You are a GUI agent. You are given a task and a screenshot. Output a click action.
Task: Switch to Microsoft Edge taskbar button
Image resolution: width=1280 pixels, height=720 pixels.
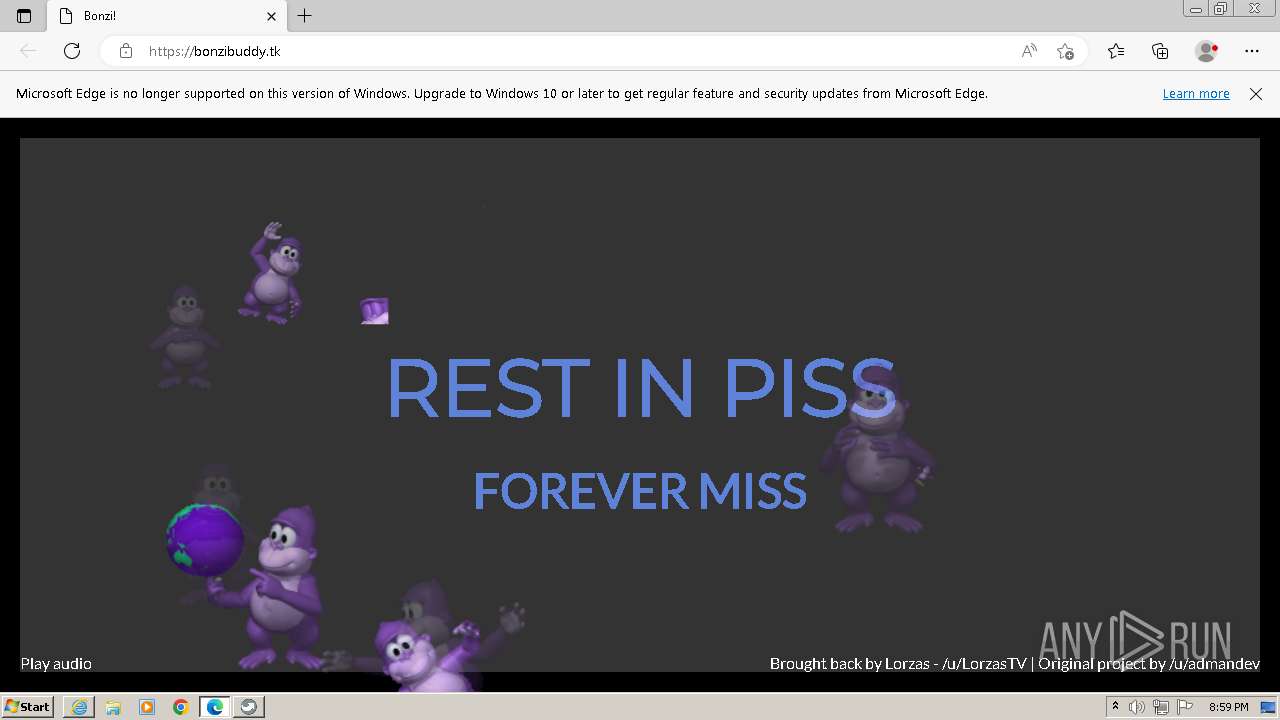click(215, 707)
